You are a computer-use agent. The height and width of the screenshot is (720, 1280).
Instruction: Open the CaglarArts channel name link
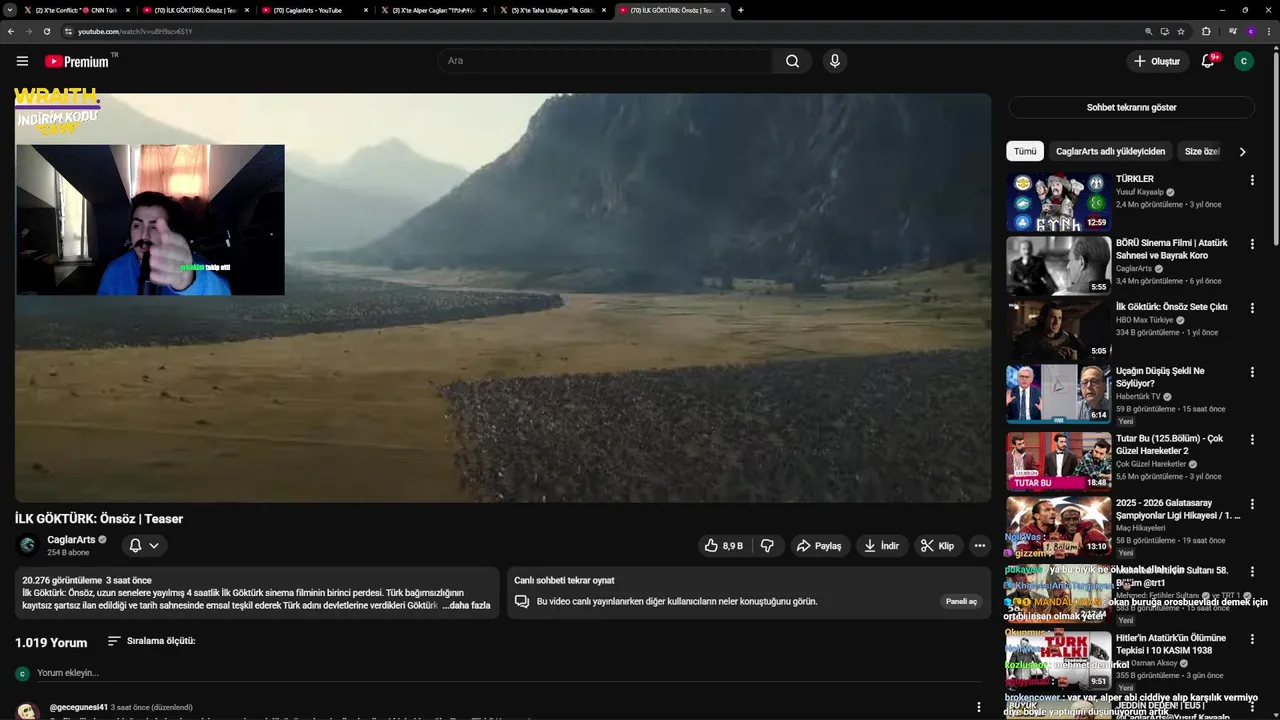tap(70, 540)
